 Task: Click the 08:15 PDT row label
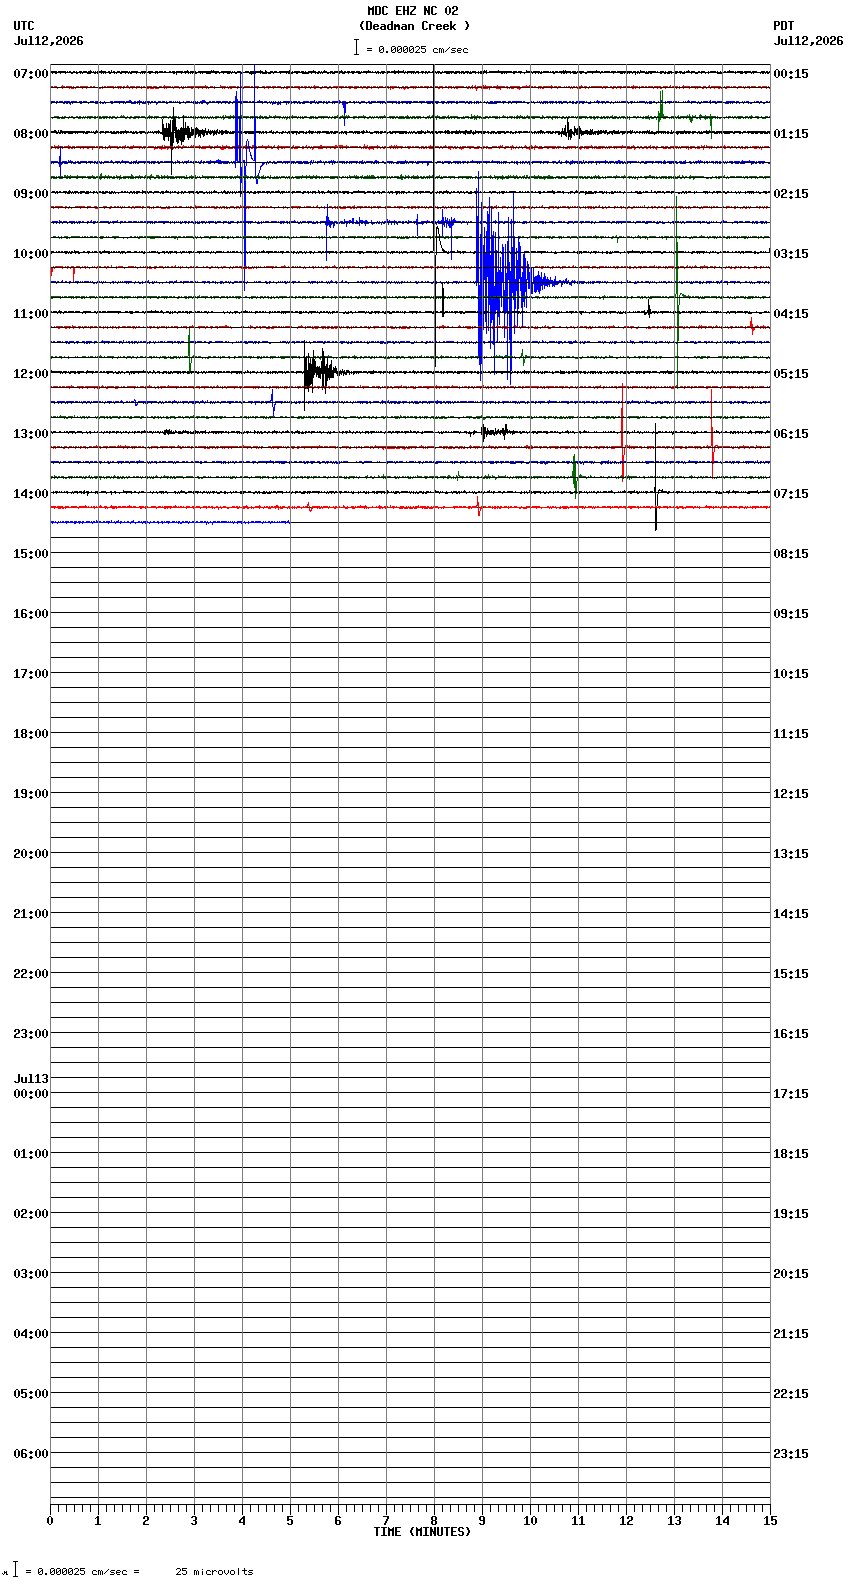(791, 554)
